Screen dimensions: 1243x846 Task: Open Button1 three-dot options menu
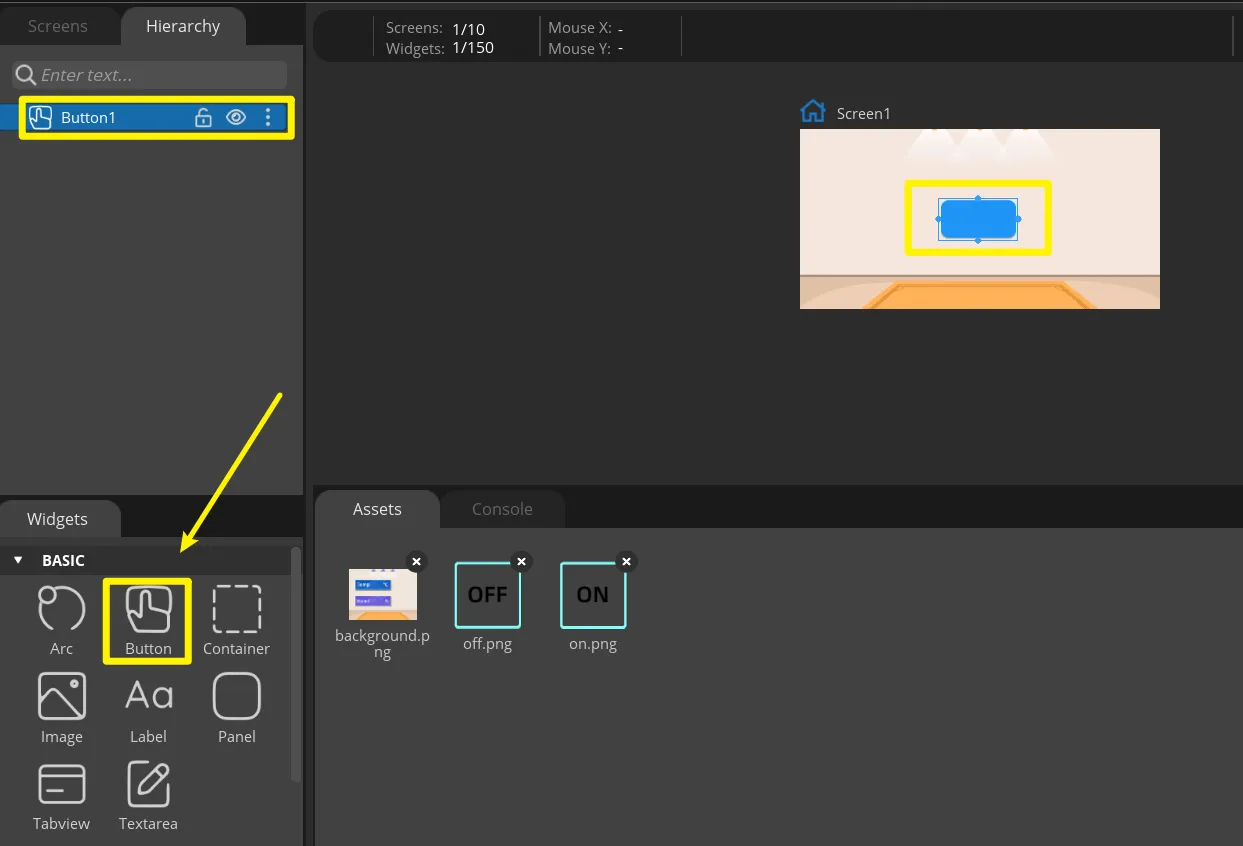pyautogui.click(x=267, y=117)
